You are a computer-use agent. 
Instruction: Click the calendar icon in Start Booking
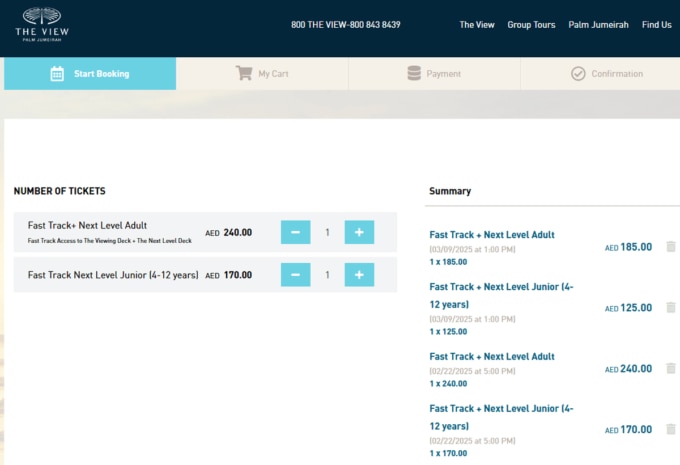(57, 73)
